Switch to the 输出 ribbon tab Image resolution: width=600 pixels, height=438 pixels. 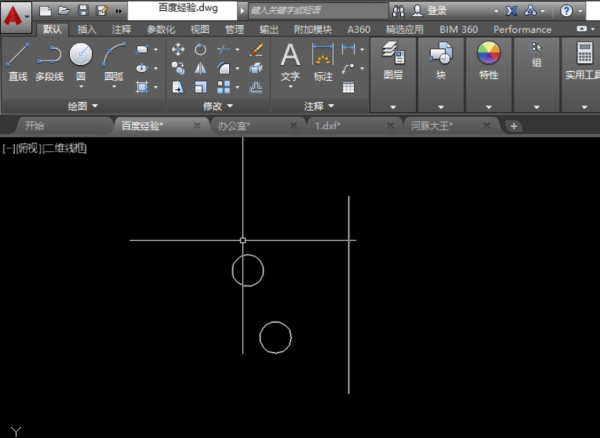coord(269,29)
